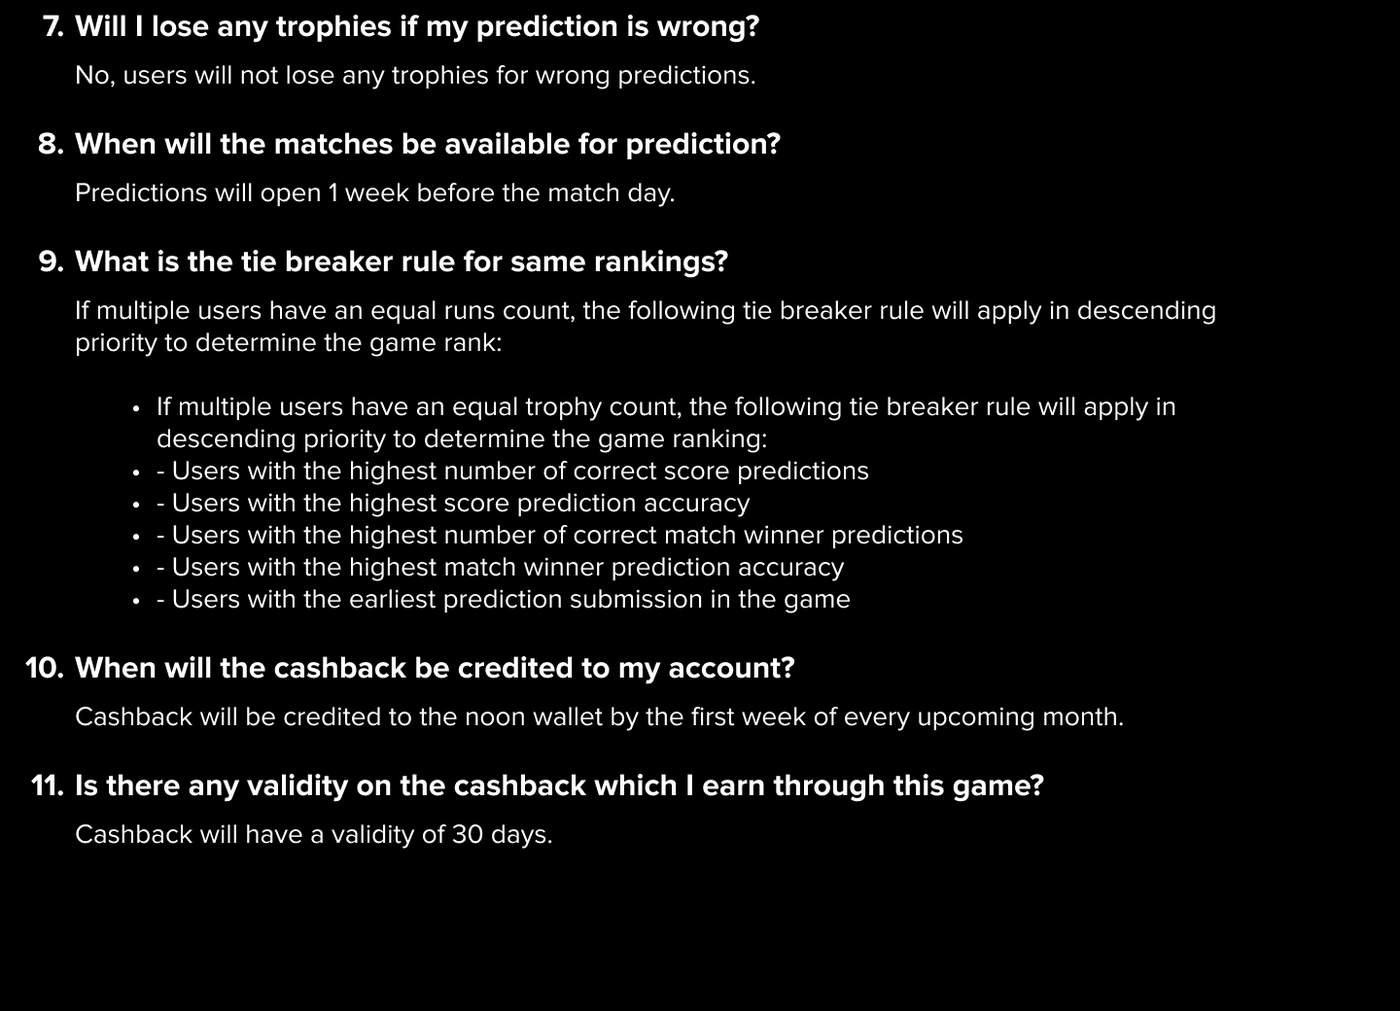Image resolution: width=1400 pixels, height=1011 pixels.
Task: Click the number label "10."
Action: (x=45, y=668)
